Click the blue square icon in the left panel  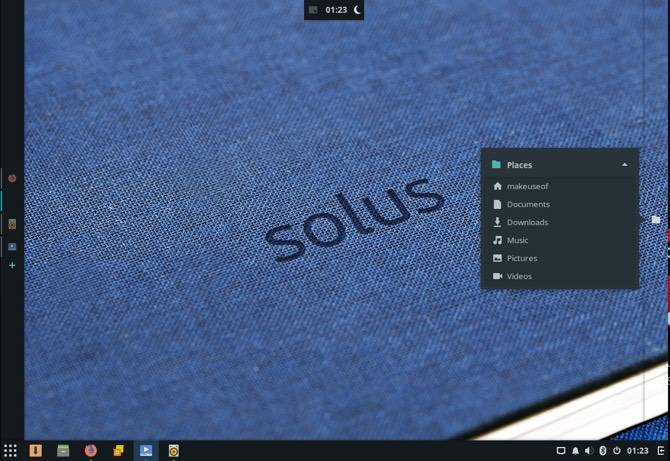pos(12,247)
